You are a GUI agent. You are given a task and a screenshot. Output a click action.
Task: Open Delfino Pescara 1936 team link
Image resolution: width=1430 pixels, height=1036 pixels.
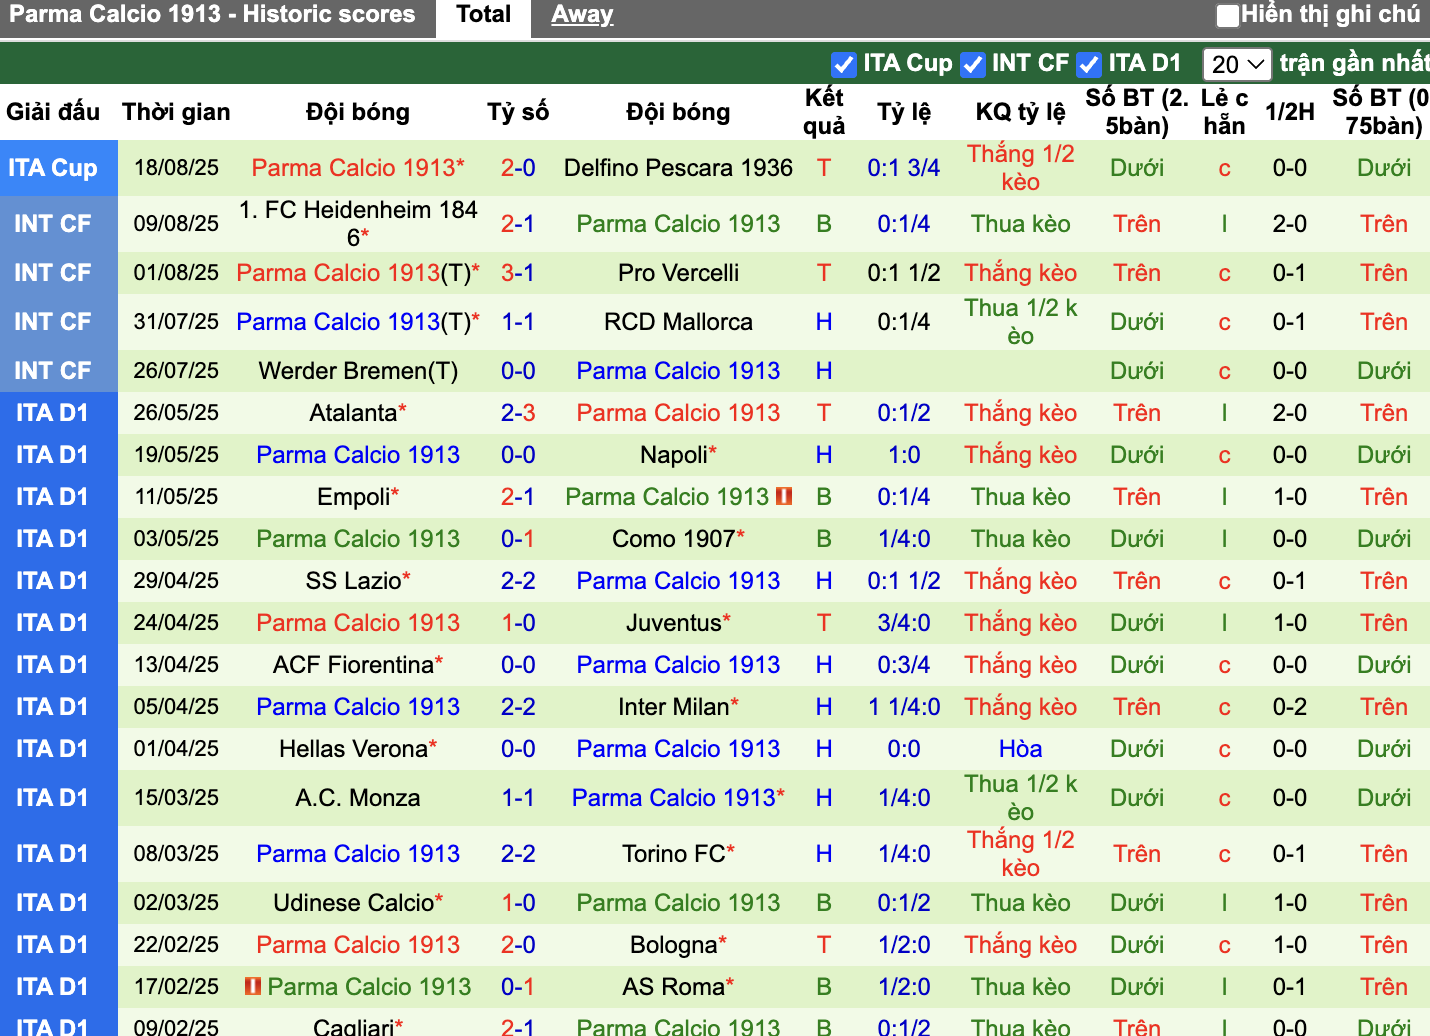click(678, 168)
